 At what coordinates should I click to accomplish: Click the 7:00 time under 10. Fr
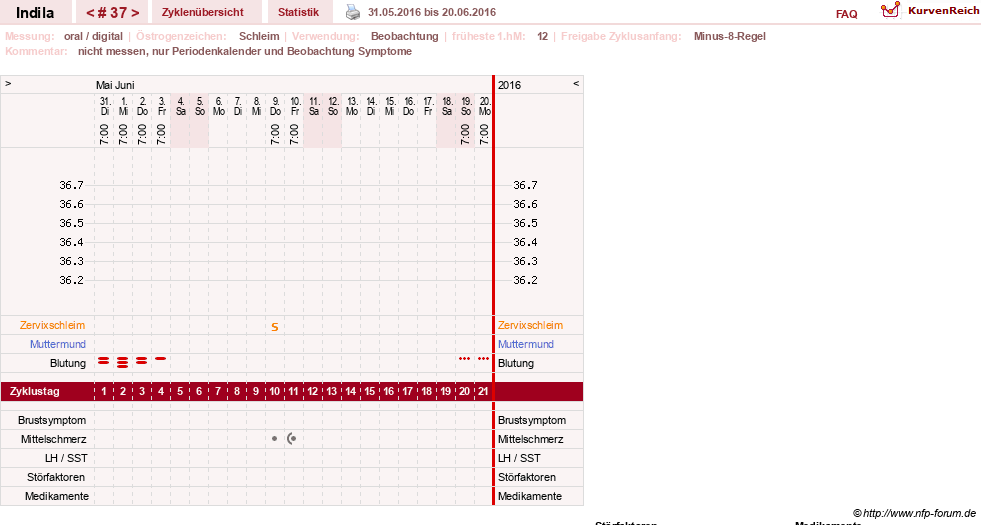pyautogui.click(x=294, y=134)
